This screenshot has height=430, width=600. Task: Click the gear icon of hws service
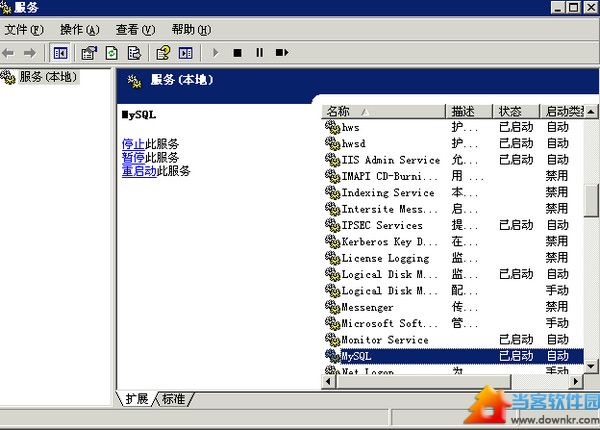point(332,127)
